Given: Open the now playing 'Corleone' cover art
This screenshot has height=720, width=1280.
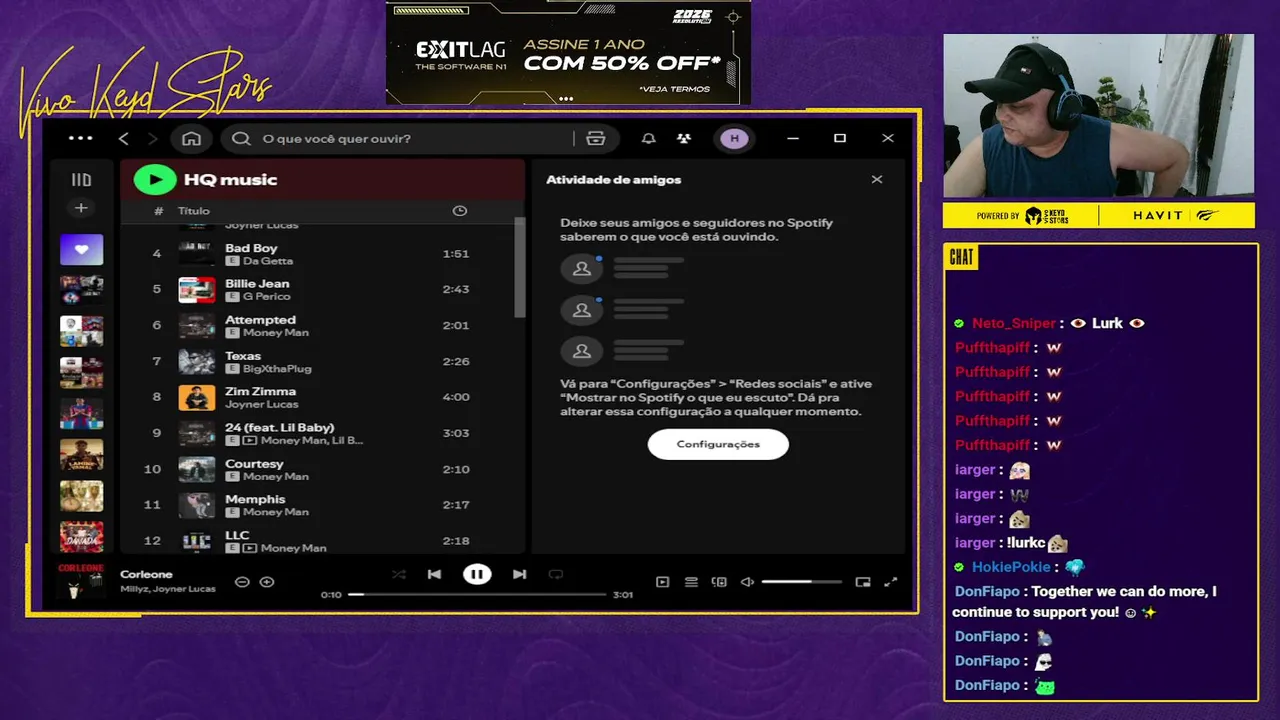Looking at the screenshot, I should 82,581.
